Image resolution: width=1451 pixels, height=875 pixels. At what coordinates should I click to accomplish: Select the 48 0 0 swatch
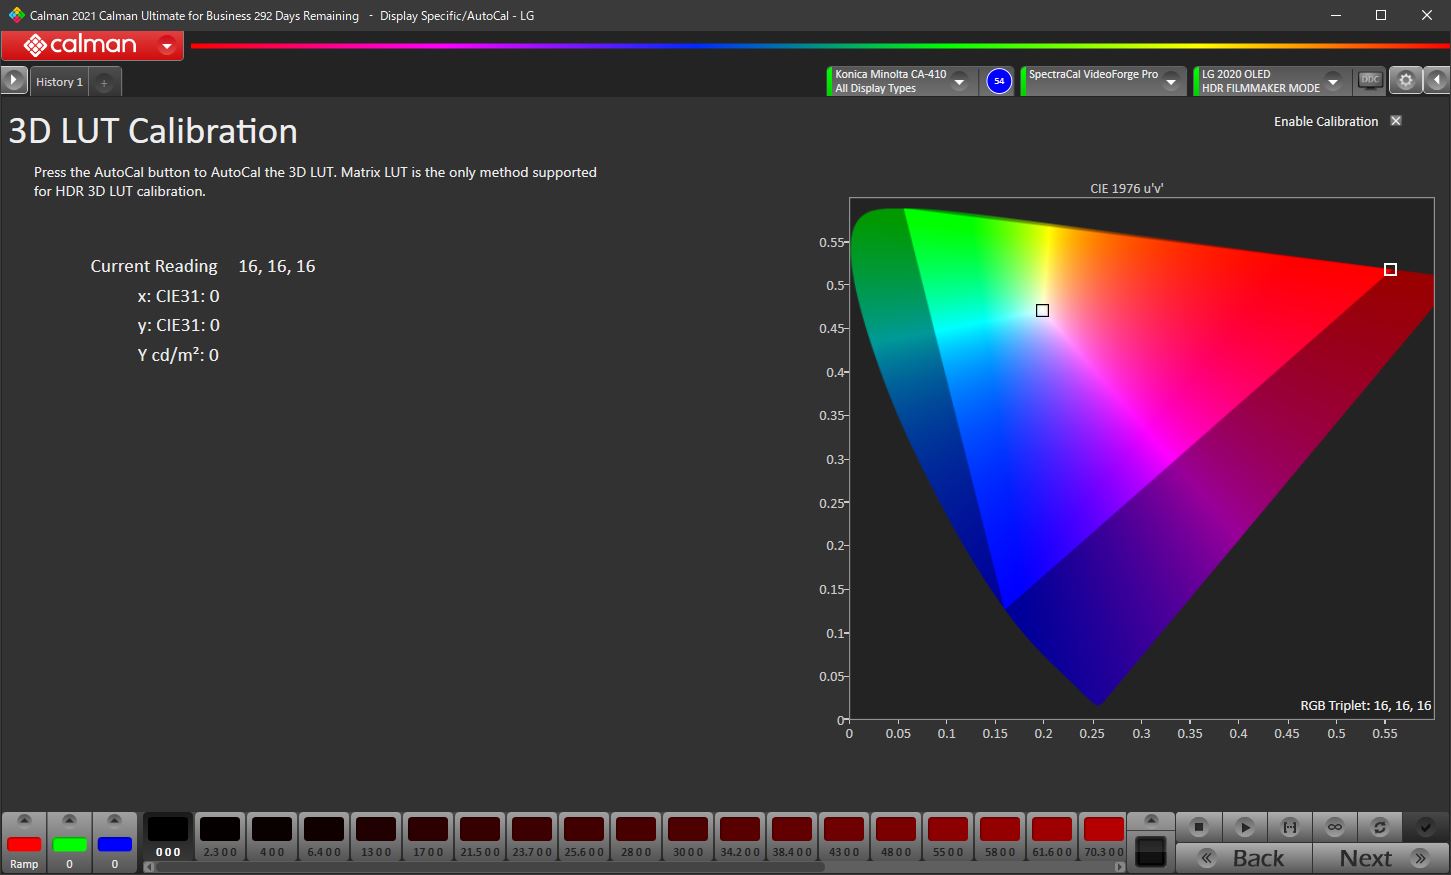tap(896, 837)
